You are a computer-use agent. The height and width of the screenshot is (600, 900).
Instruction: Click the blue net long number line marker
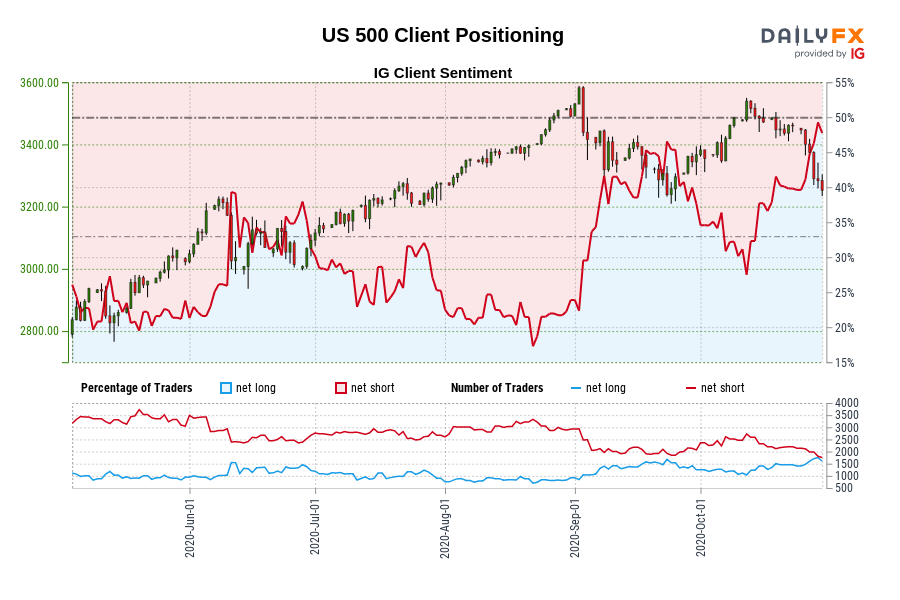coord(576,389)
